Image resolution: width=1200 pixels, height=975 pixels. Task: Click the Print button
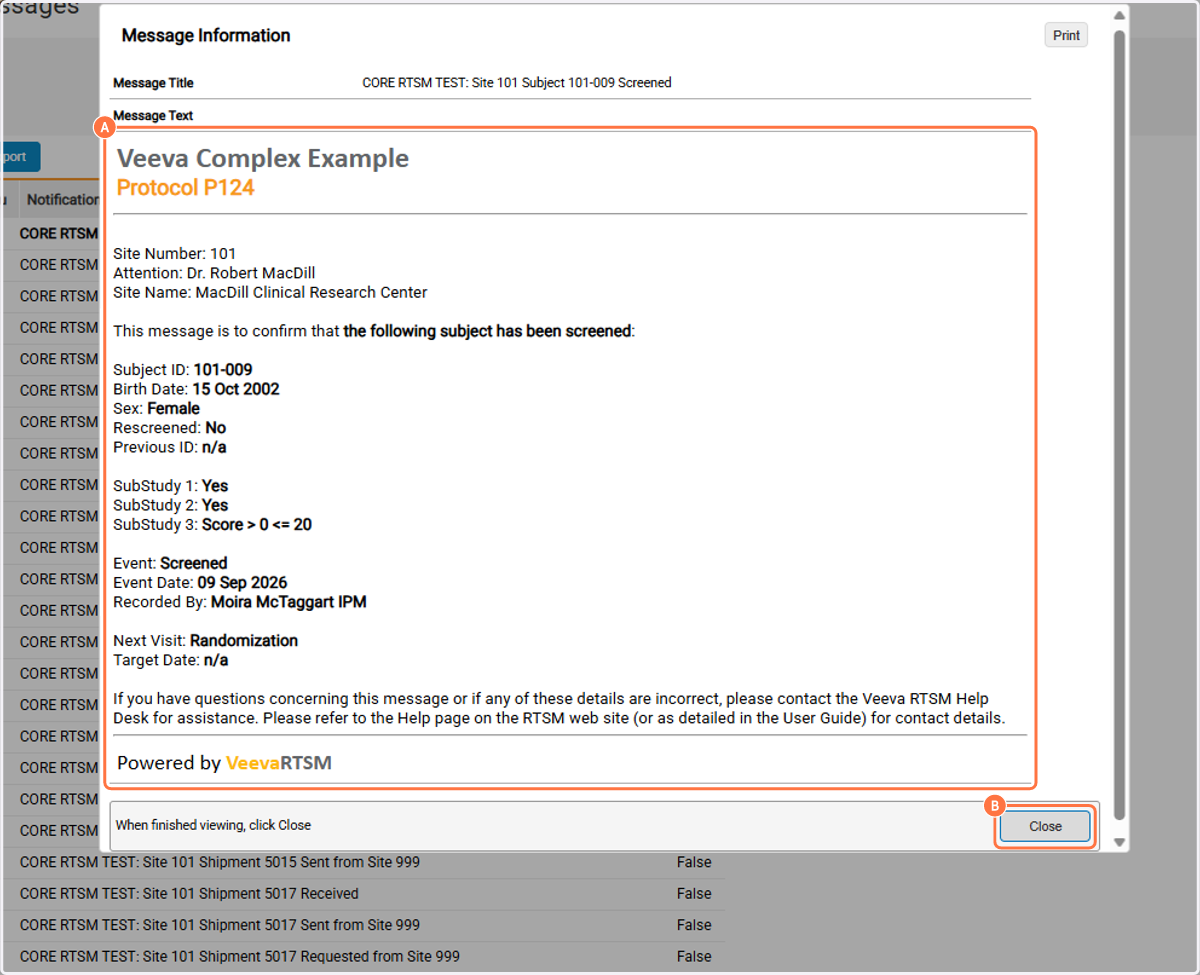pyautogui.click(x=1066, y=35)
